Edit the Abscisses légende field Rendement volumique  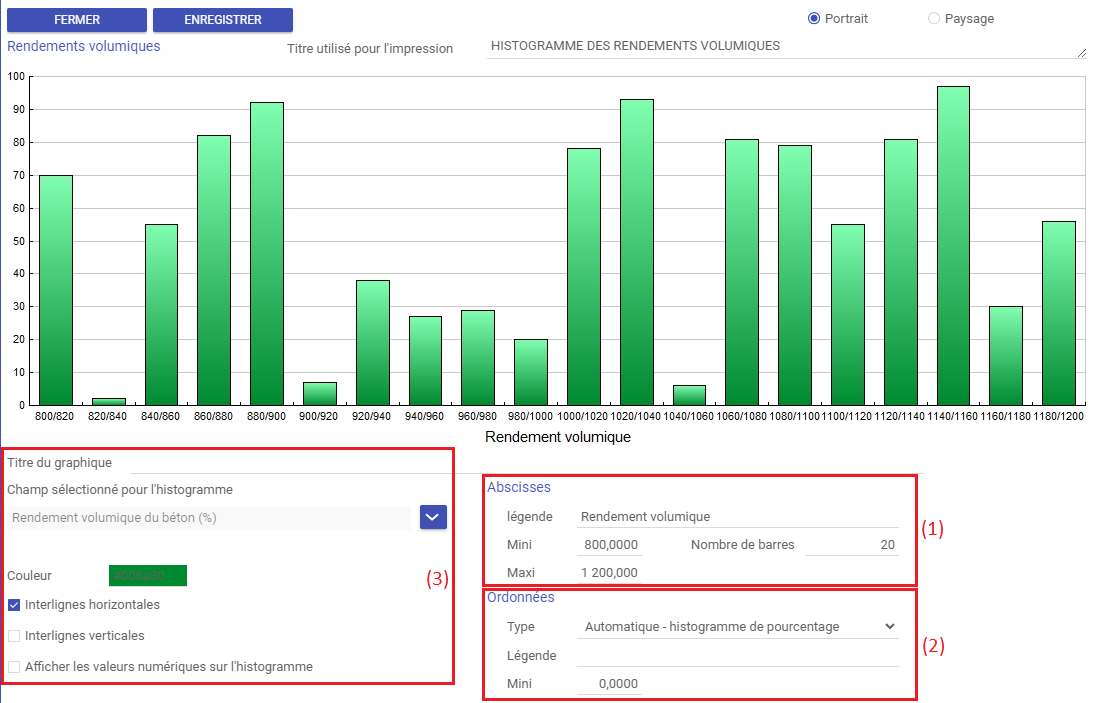coord(737,516)
